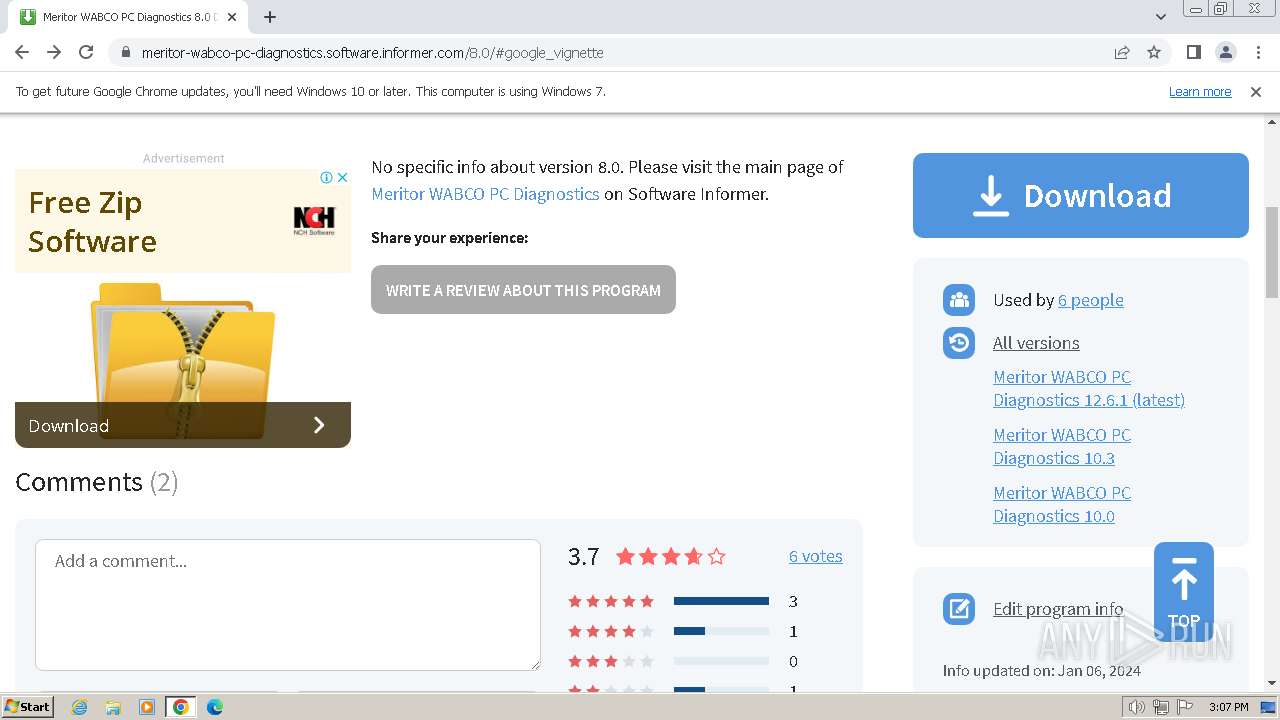This screenshot has width=1280, height=720.
Task: Click the page vertical scrollbar thumb
Action: 1272,252
